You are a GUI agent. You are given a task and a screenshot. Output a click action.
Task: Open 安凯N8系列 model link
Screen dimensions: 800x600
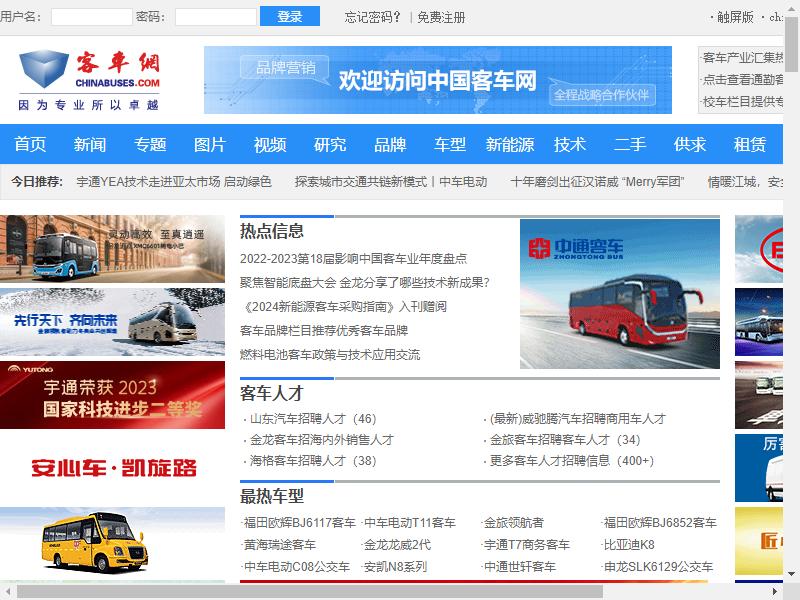(395, 566)
